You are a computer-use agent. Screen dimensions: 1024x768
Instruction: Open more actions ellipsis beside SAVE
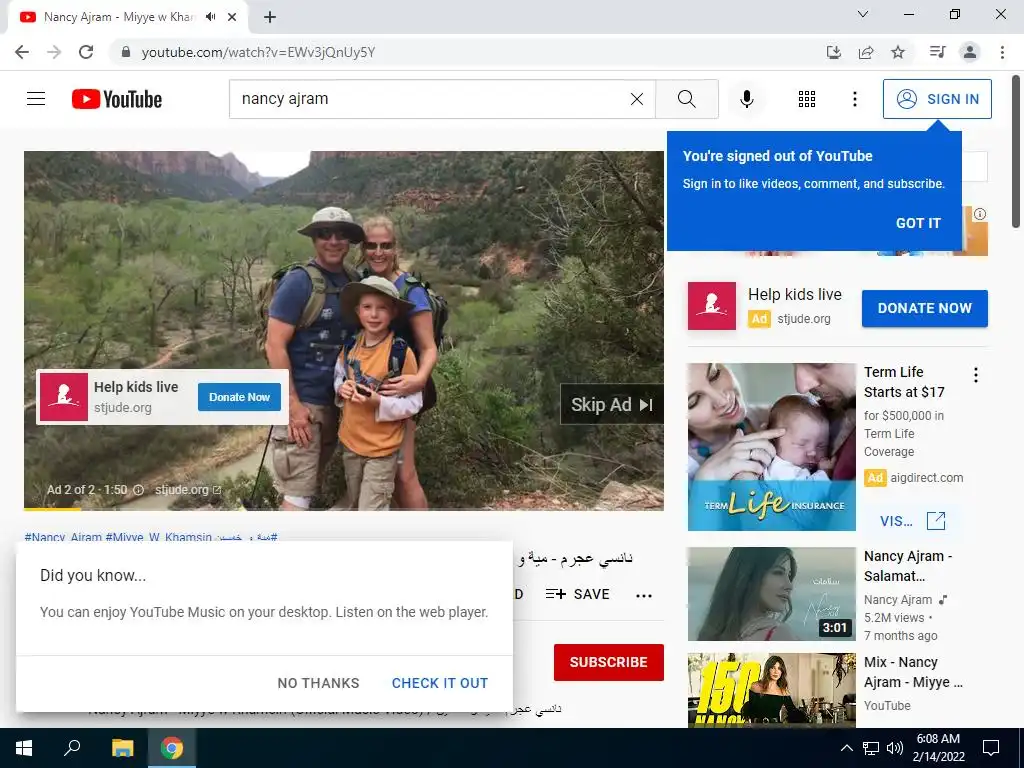click(x=644, y=595)
